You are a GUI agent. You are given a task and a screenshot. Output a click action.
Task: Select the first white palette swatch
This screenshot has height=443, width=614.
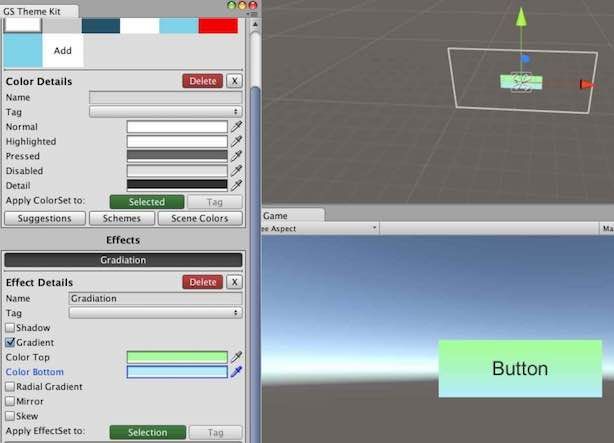tap(23, 25)
